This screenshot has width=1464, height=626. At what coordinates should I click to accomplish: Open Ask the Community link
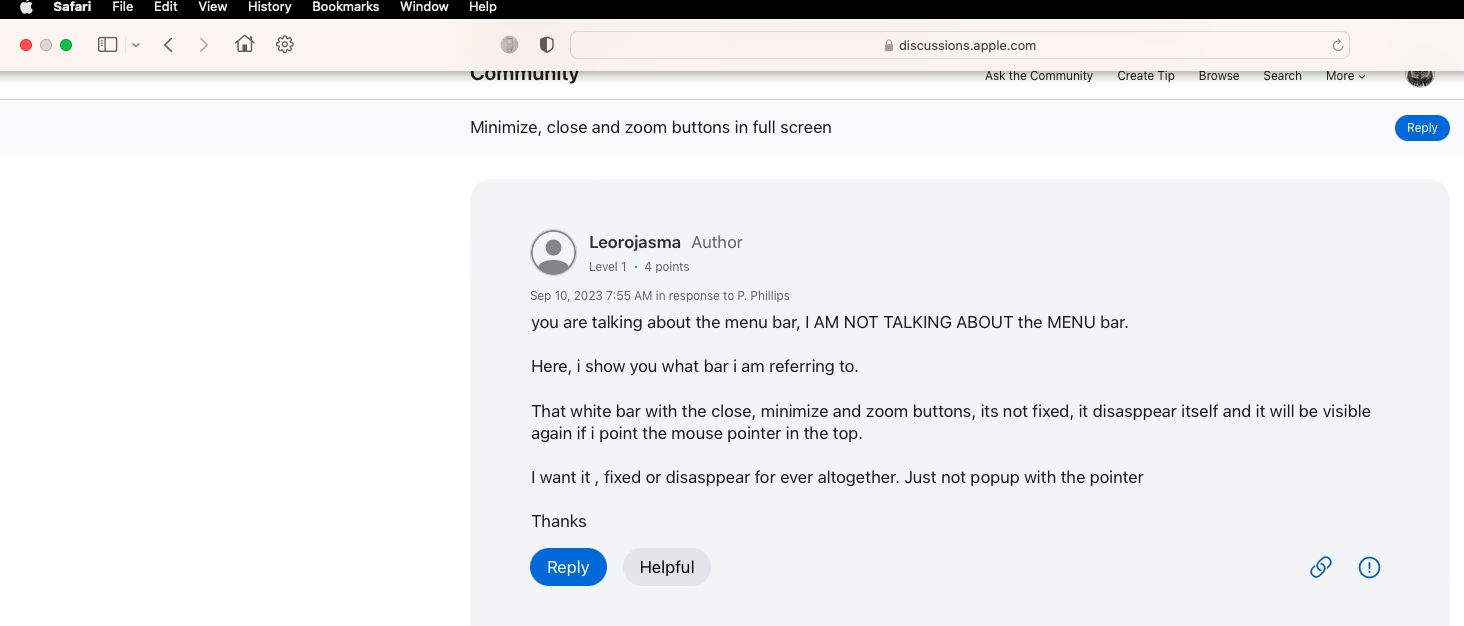tap(1038, 76)
